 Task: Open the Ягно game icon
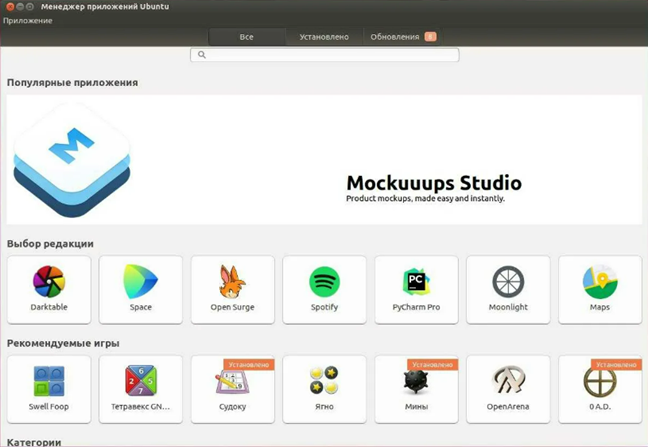coord(324,380)
